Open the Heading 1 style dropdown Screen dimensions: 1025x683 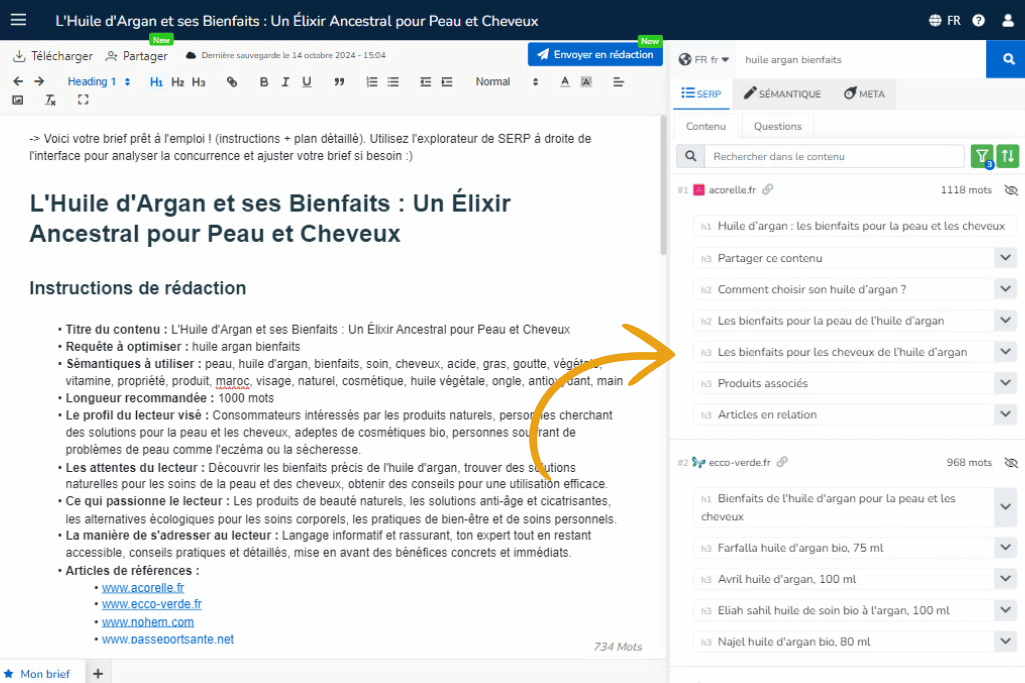click(x=99, y=82)
